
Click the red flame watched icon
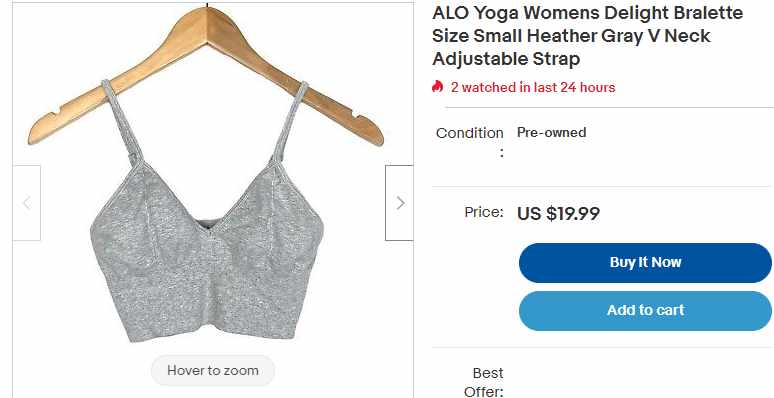437,87
